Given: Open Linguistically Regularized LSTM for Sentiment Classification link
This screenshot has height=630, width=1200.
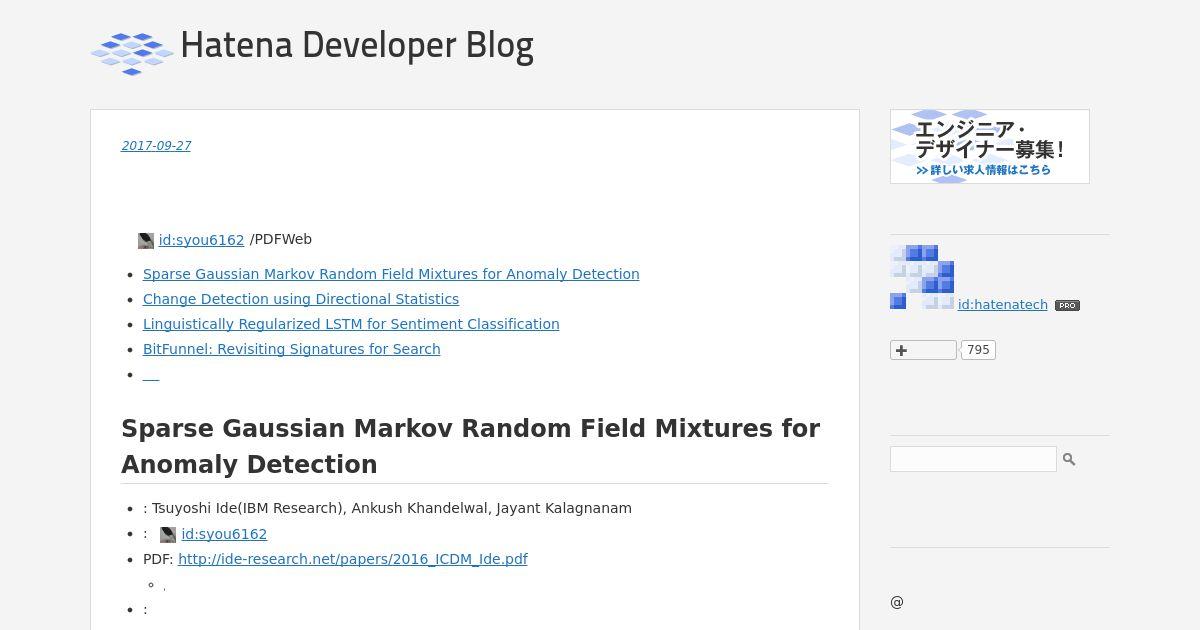Looking at the screenshot, I should coord(351,324).
